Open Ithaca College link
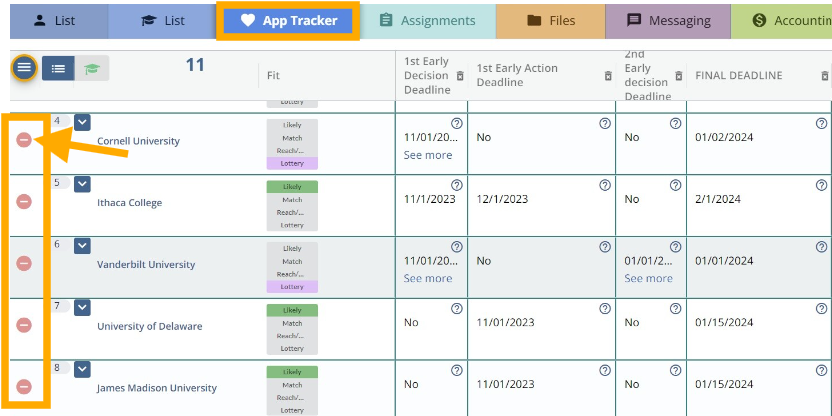The image size is (832, 416). (x=129, y=203)
